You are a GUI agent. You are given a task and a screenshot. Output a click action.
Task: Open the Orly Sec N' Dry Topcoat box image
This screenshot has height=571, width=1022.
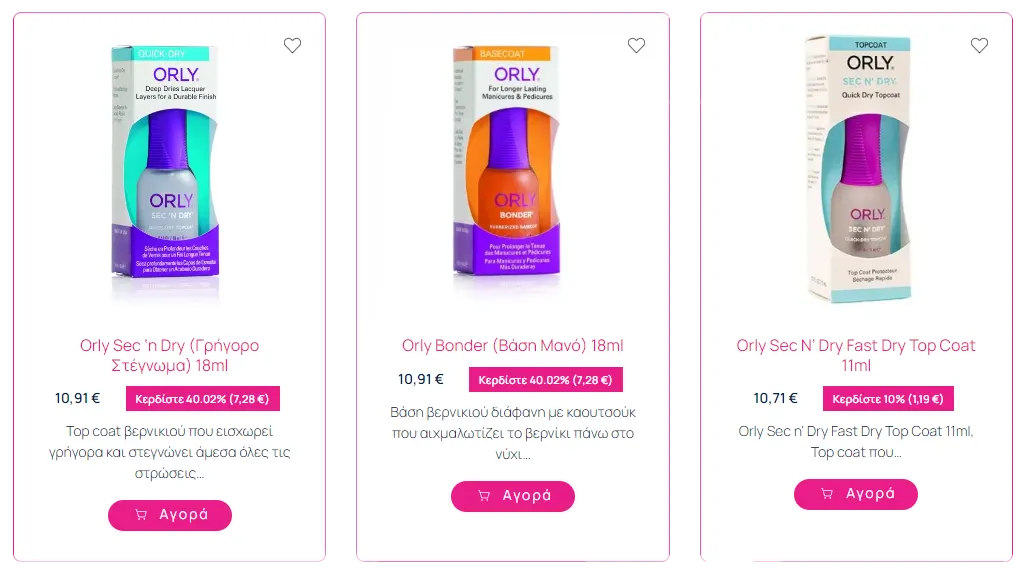(857, 169)
